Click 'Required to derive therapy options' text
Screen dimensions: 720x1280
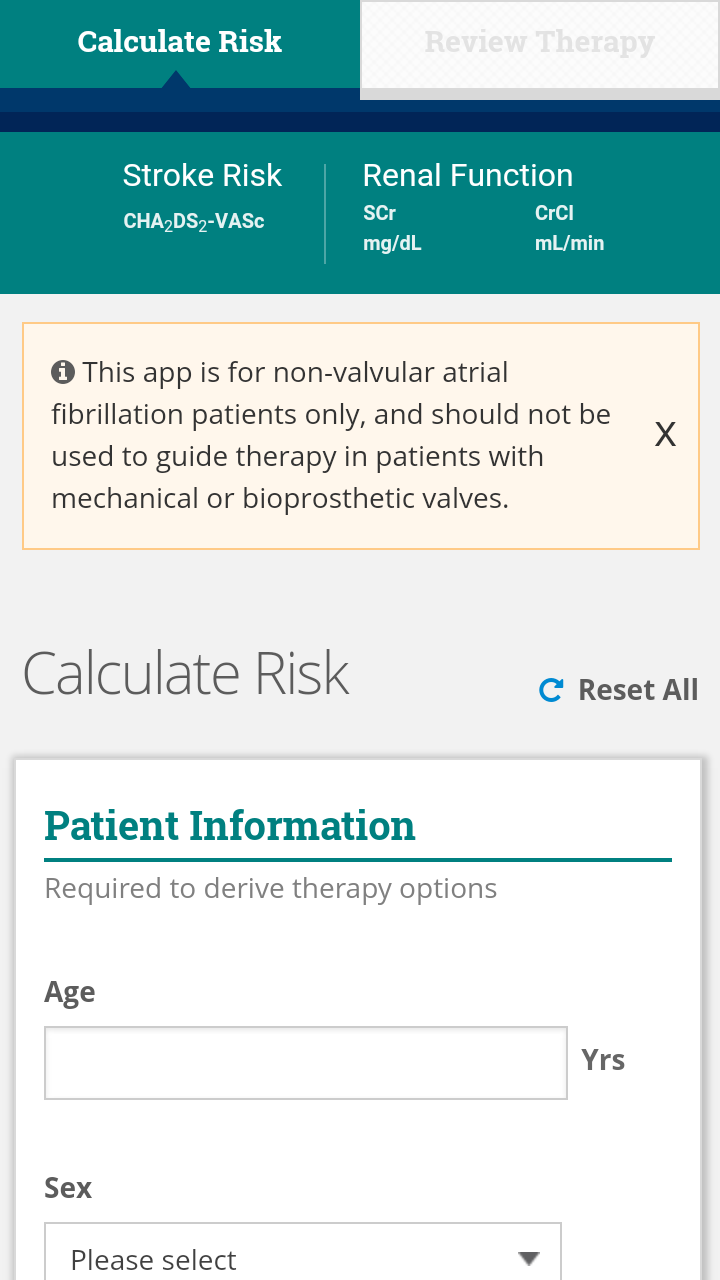[x=271, y=888]
